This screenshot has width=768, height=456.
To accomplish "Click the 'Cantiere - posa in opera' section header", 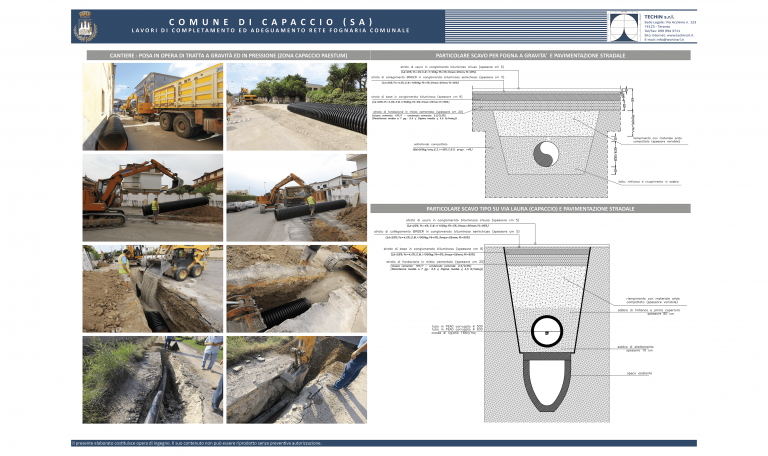I will tap(224, 56).
